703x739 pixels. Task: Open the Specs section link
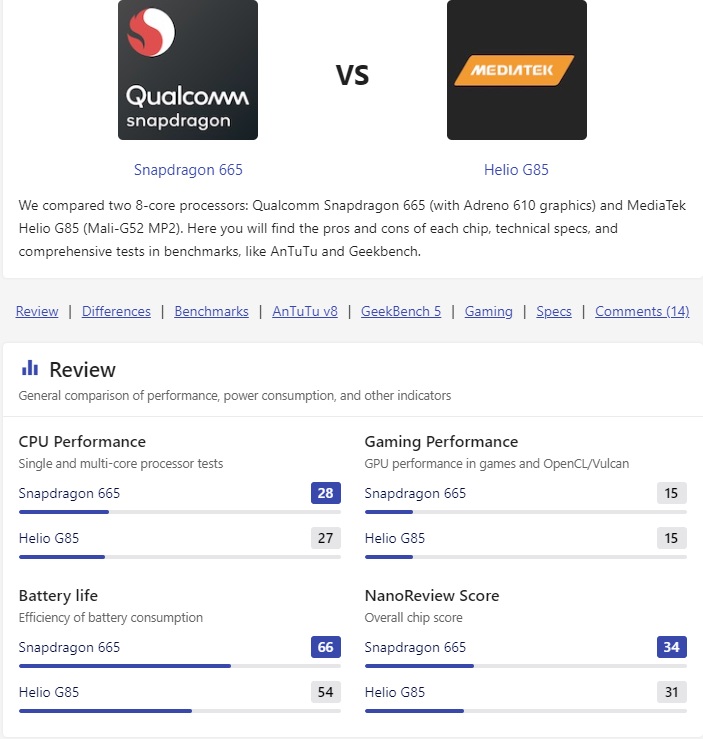coord(554,311)
